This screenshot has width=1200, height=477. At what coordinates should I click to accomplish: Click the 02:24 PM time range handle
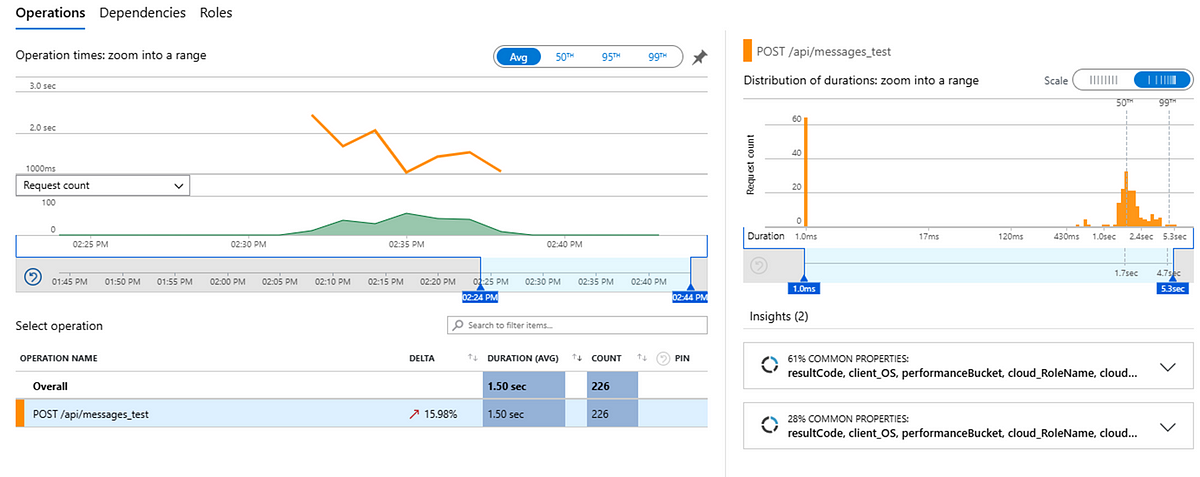(x=479, y=296)
